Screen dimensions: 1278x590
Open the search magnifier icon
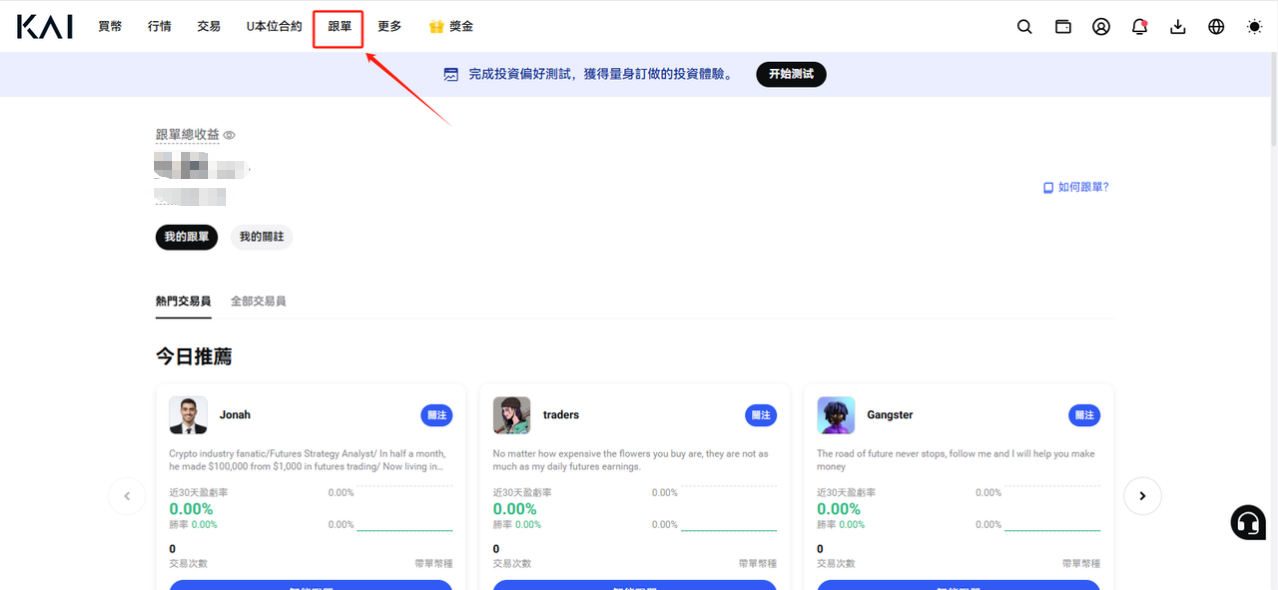[1024, 27]
